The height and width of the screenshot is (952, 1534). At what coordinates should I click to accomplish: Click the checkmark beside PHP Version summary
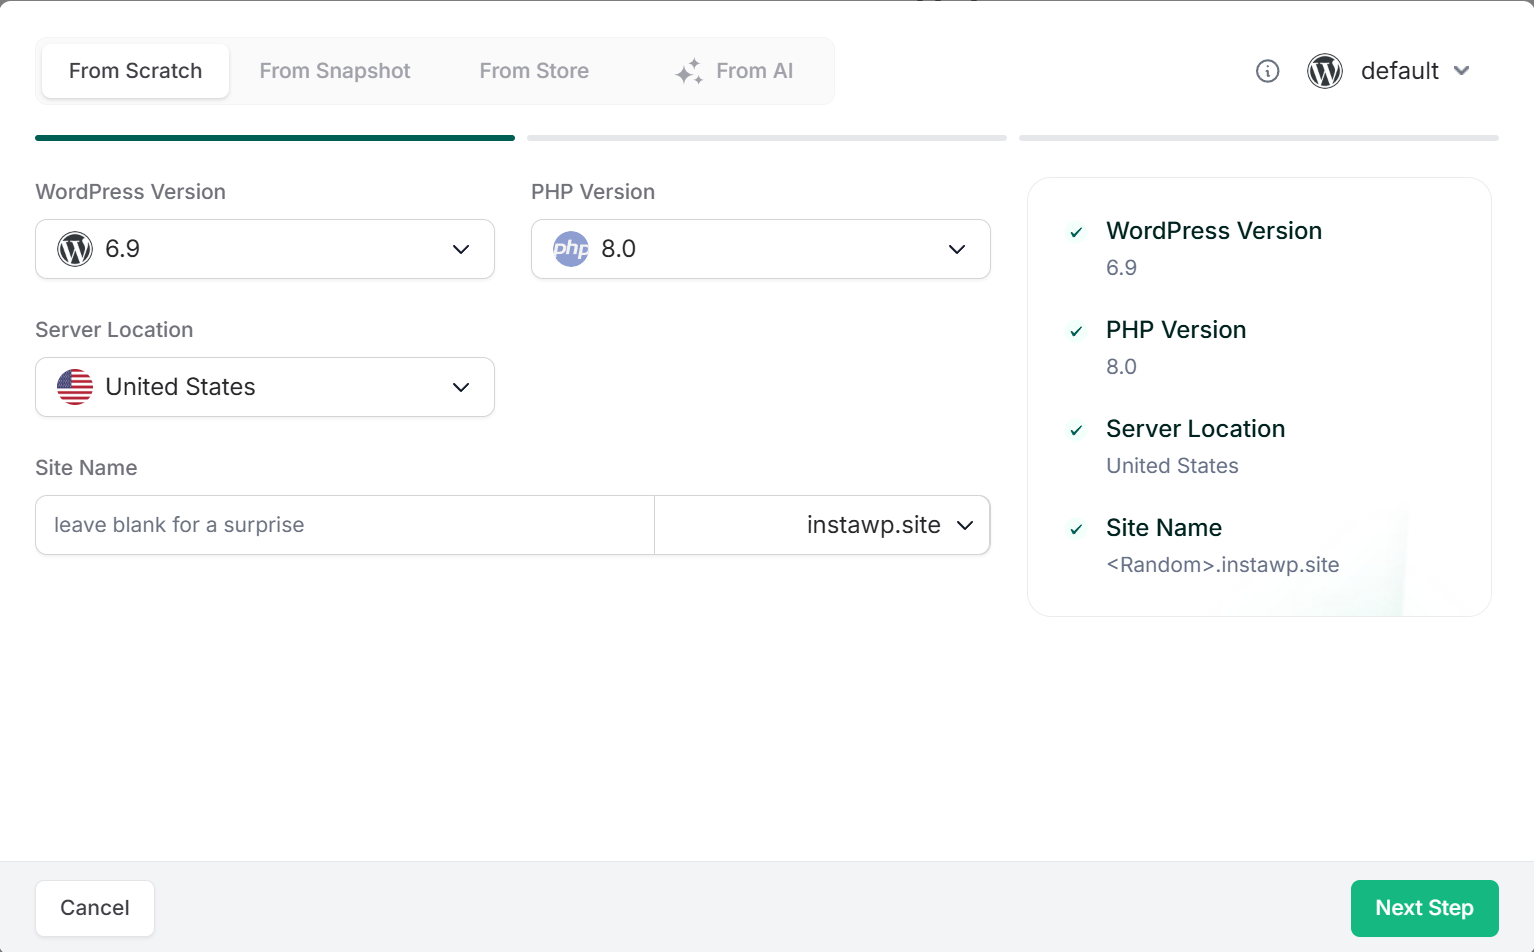1076,331
